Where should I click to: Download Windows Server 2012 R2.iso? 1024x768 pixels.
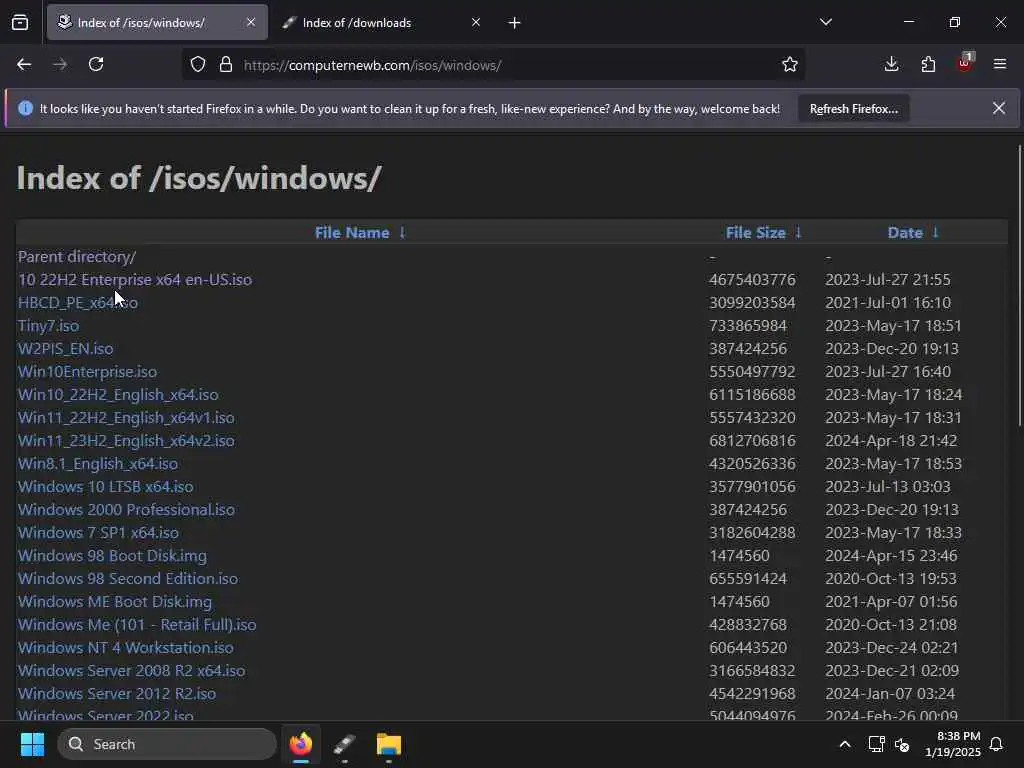(x=117, y=693)
